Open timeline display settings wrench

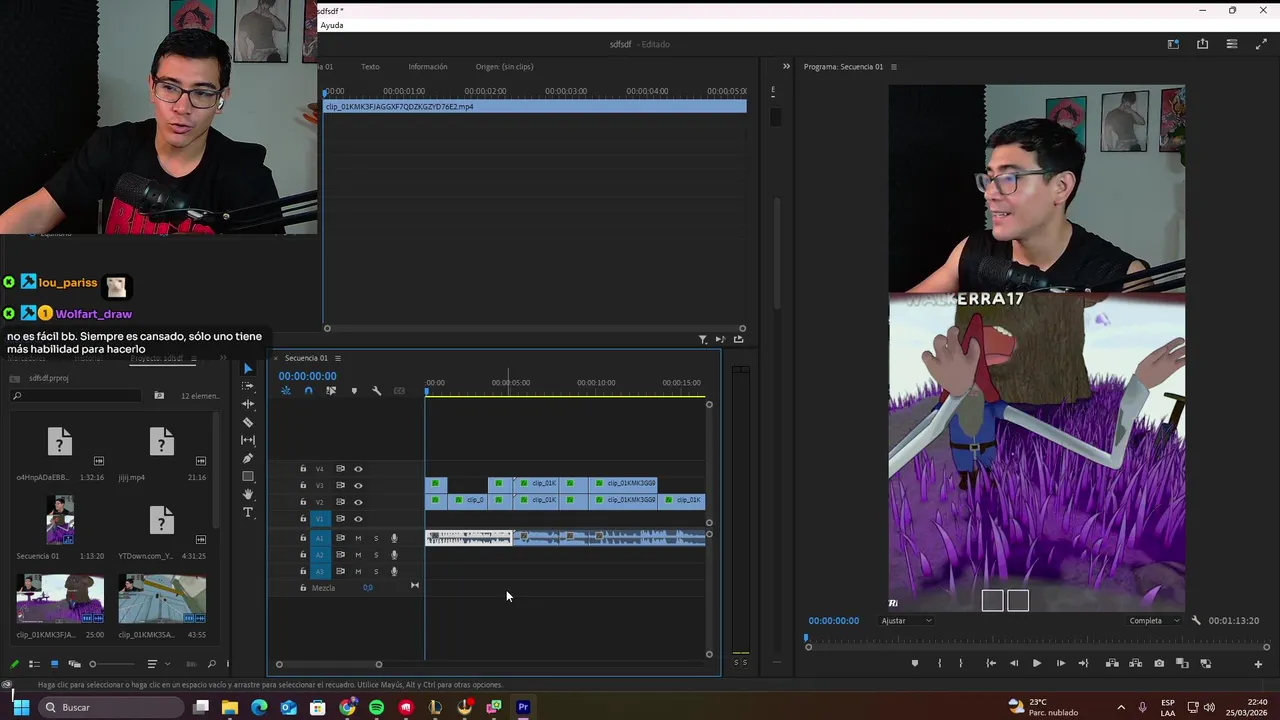376,391
